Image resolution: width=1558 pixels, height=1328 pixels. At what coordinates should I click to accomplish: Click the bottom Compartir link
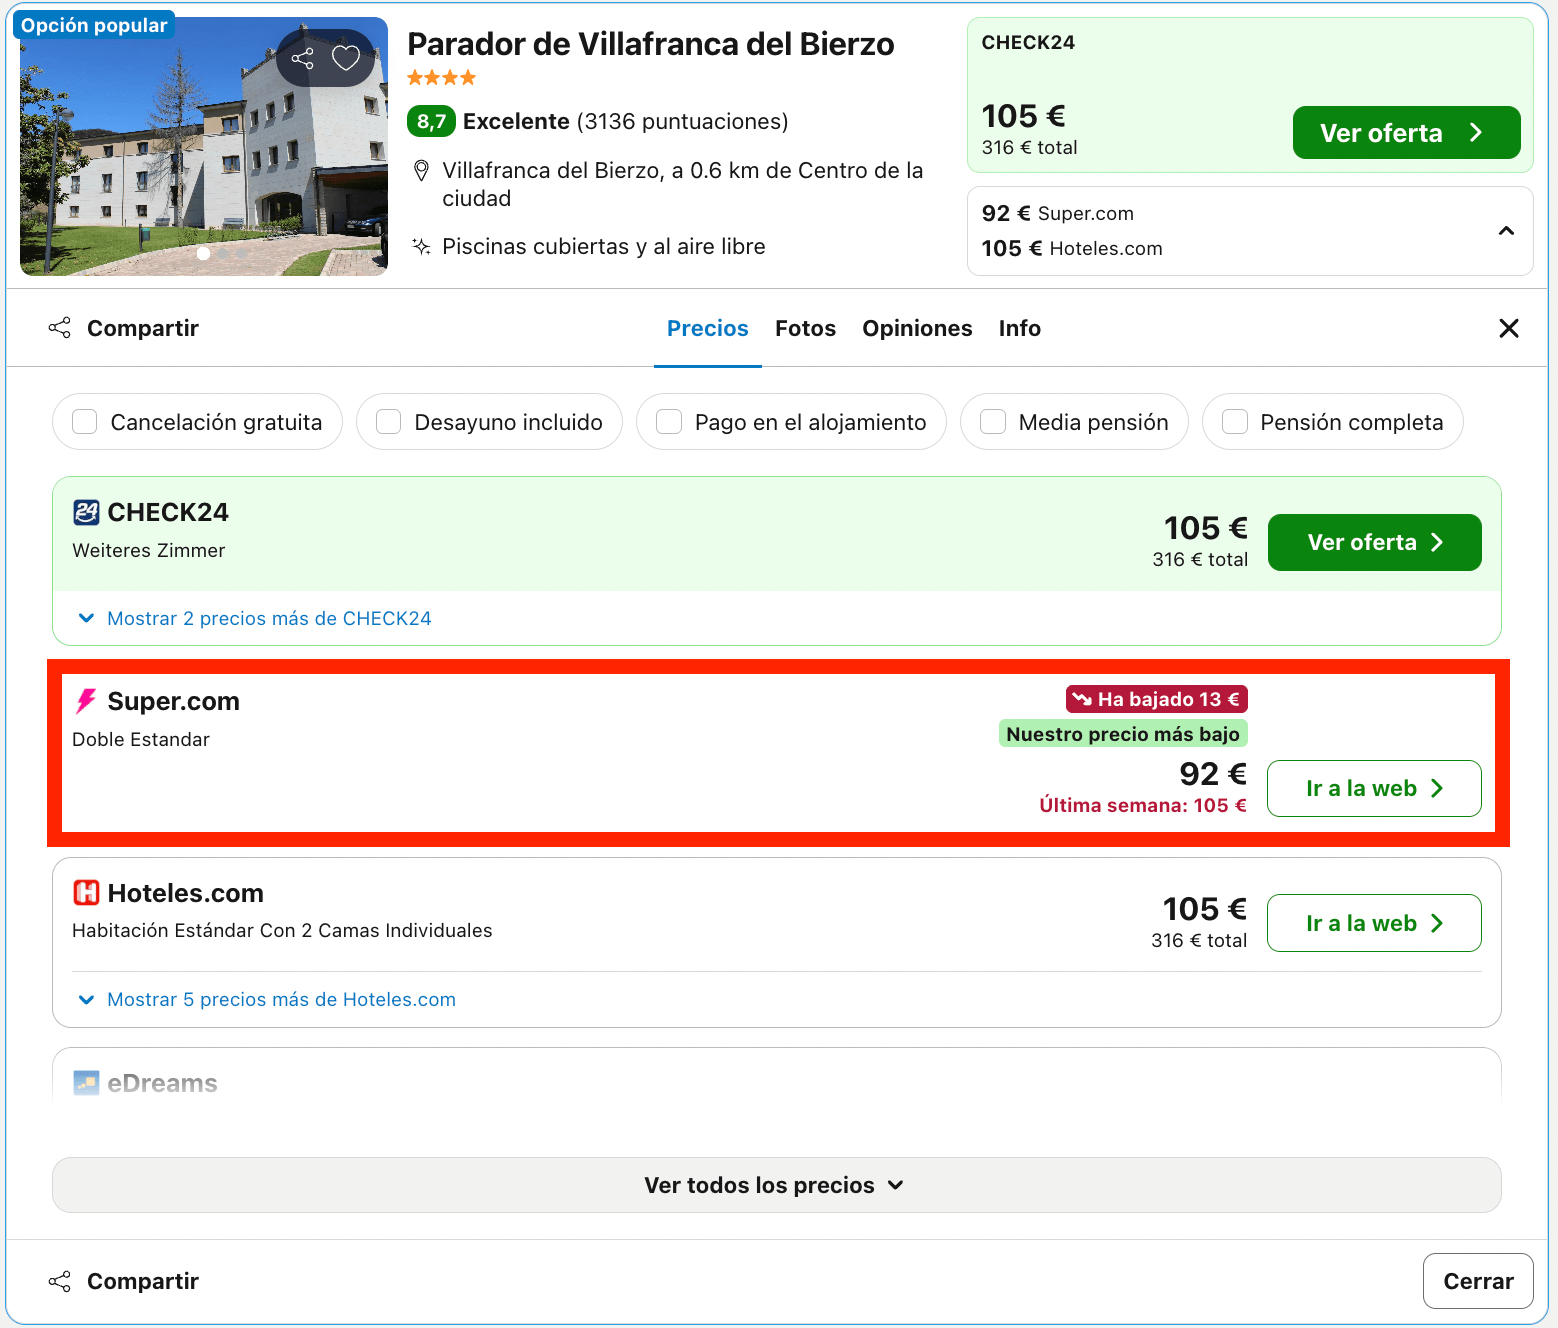tap(143, 1281)
